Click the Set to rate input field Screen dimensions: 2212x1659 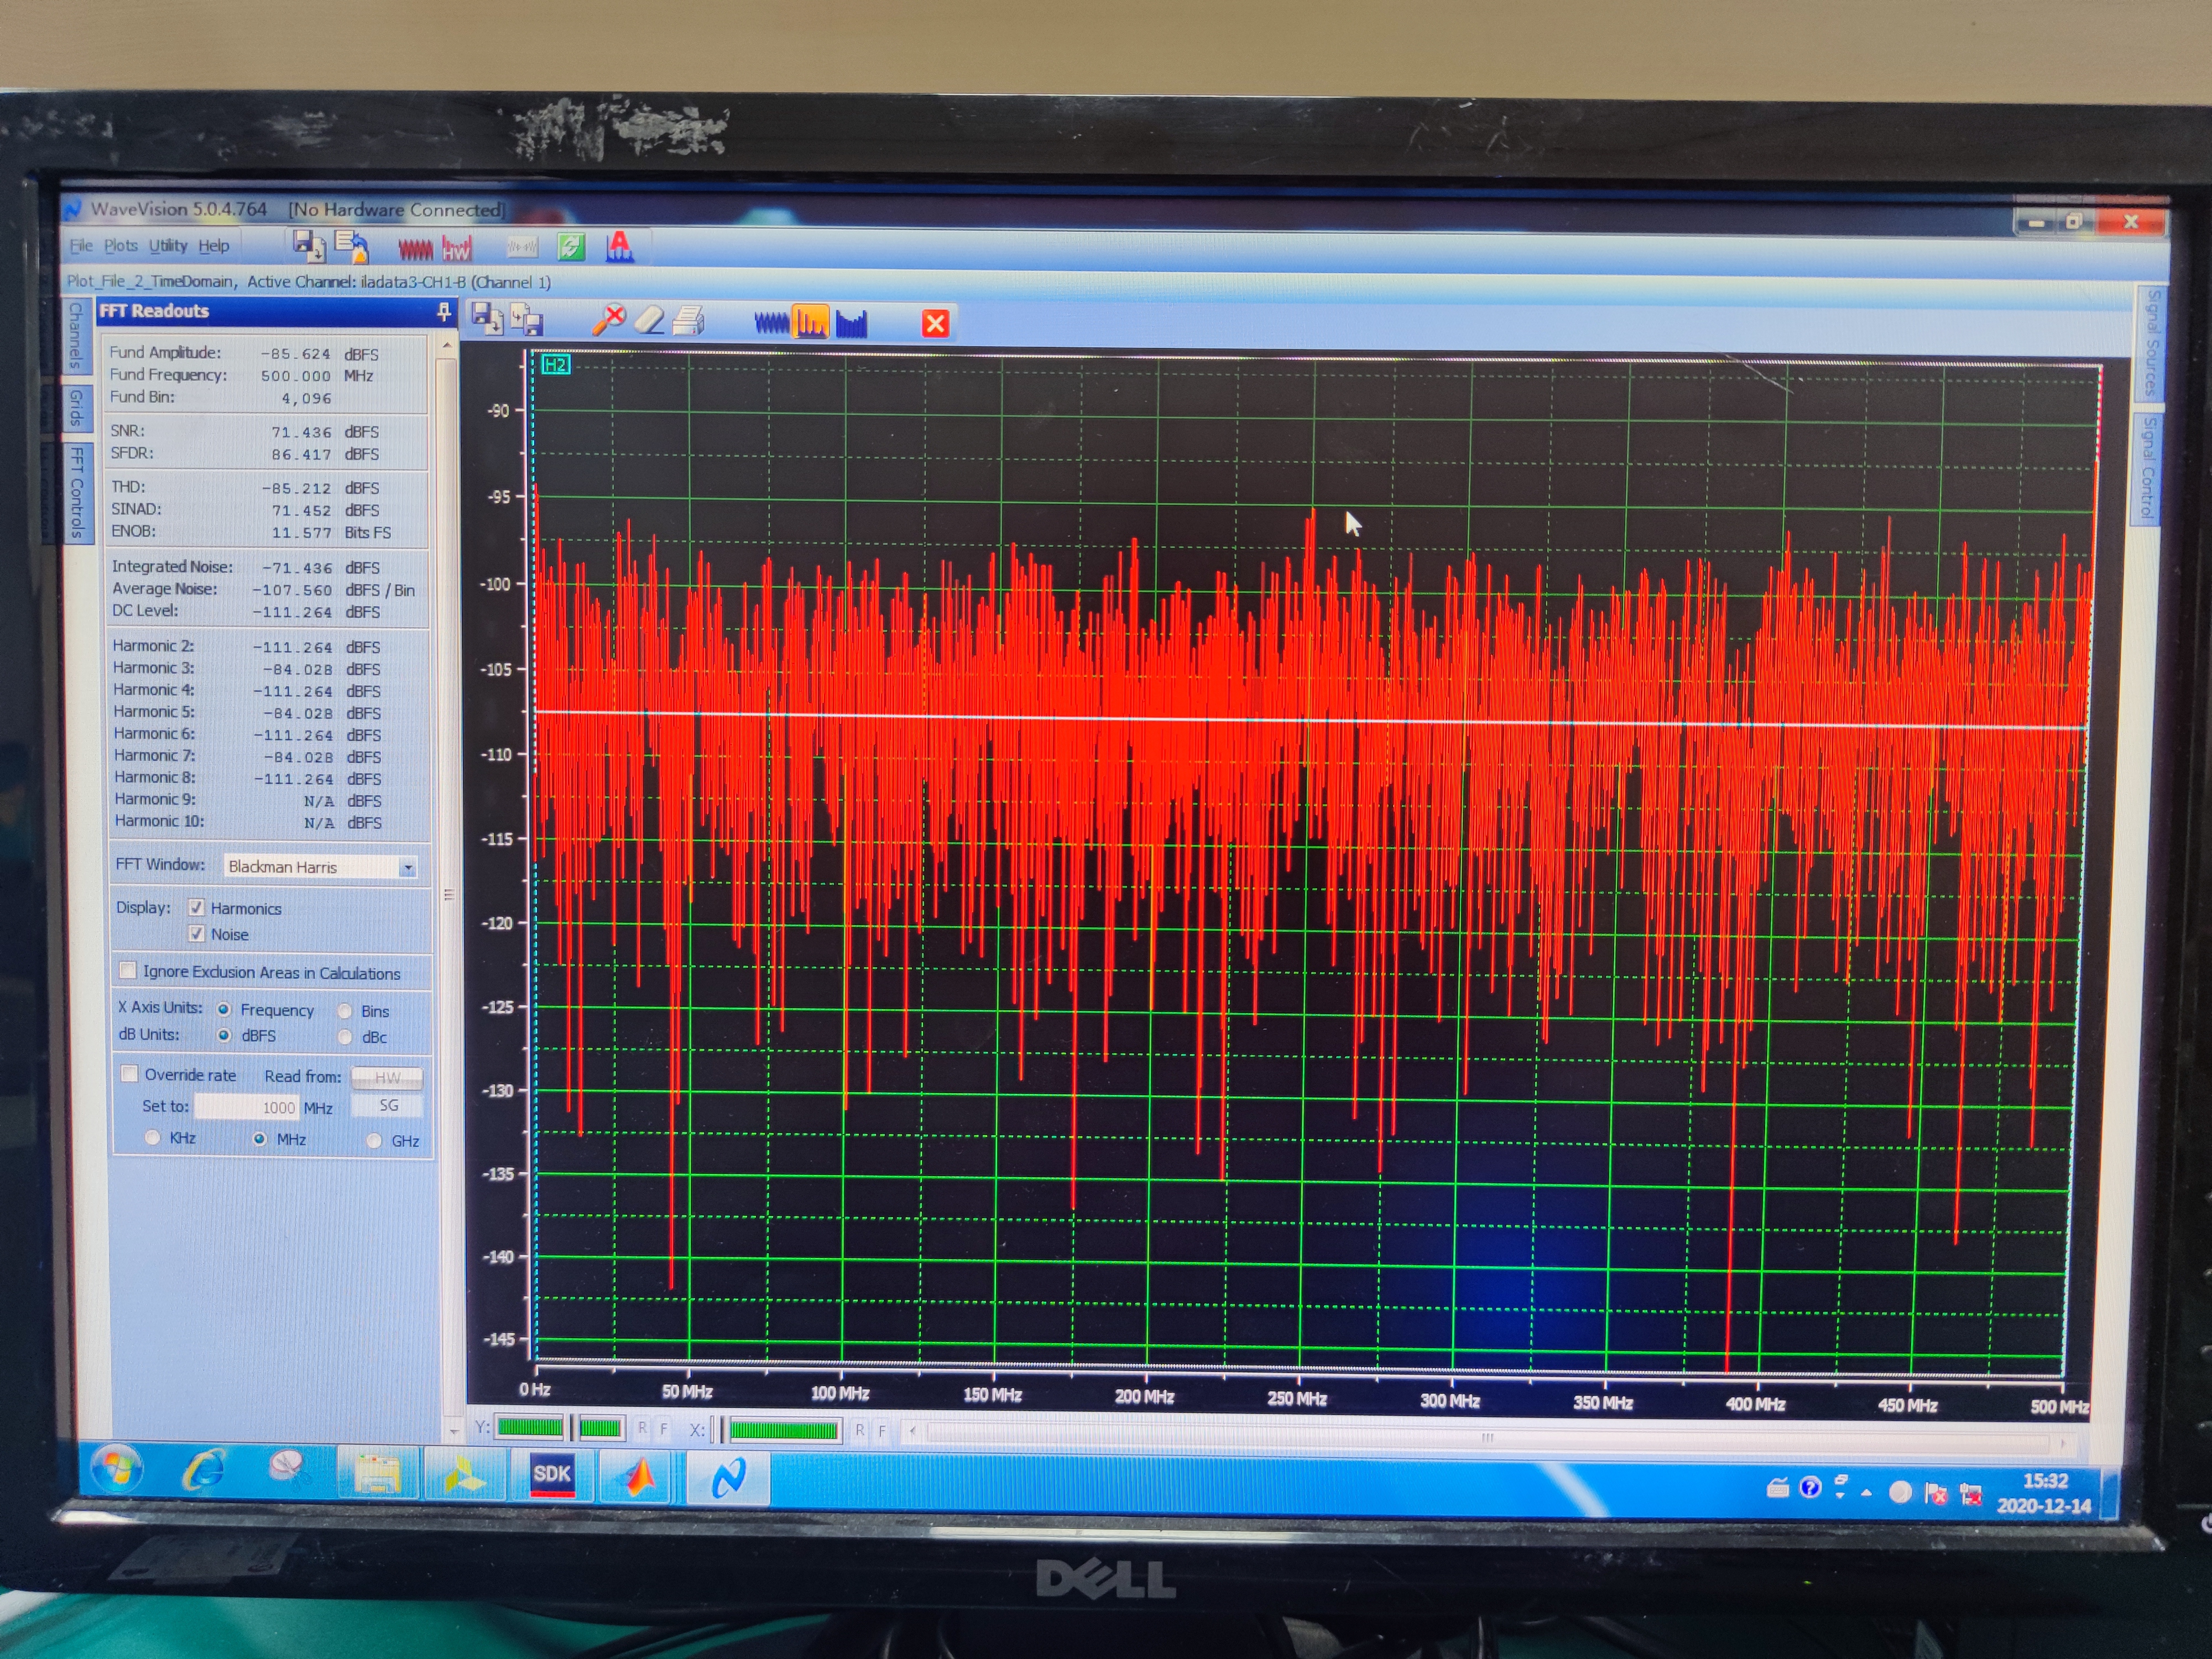coord(247,1107)
